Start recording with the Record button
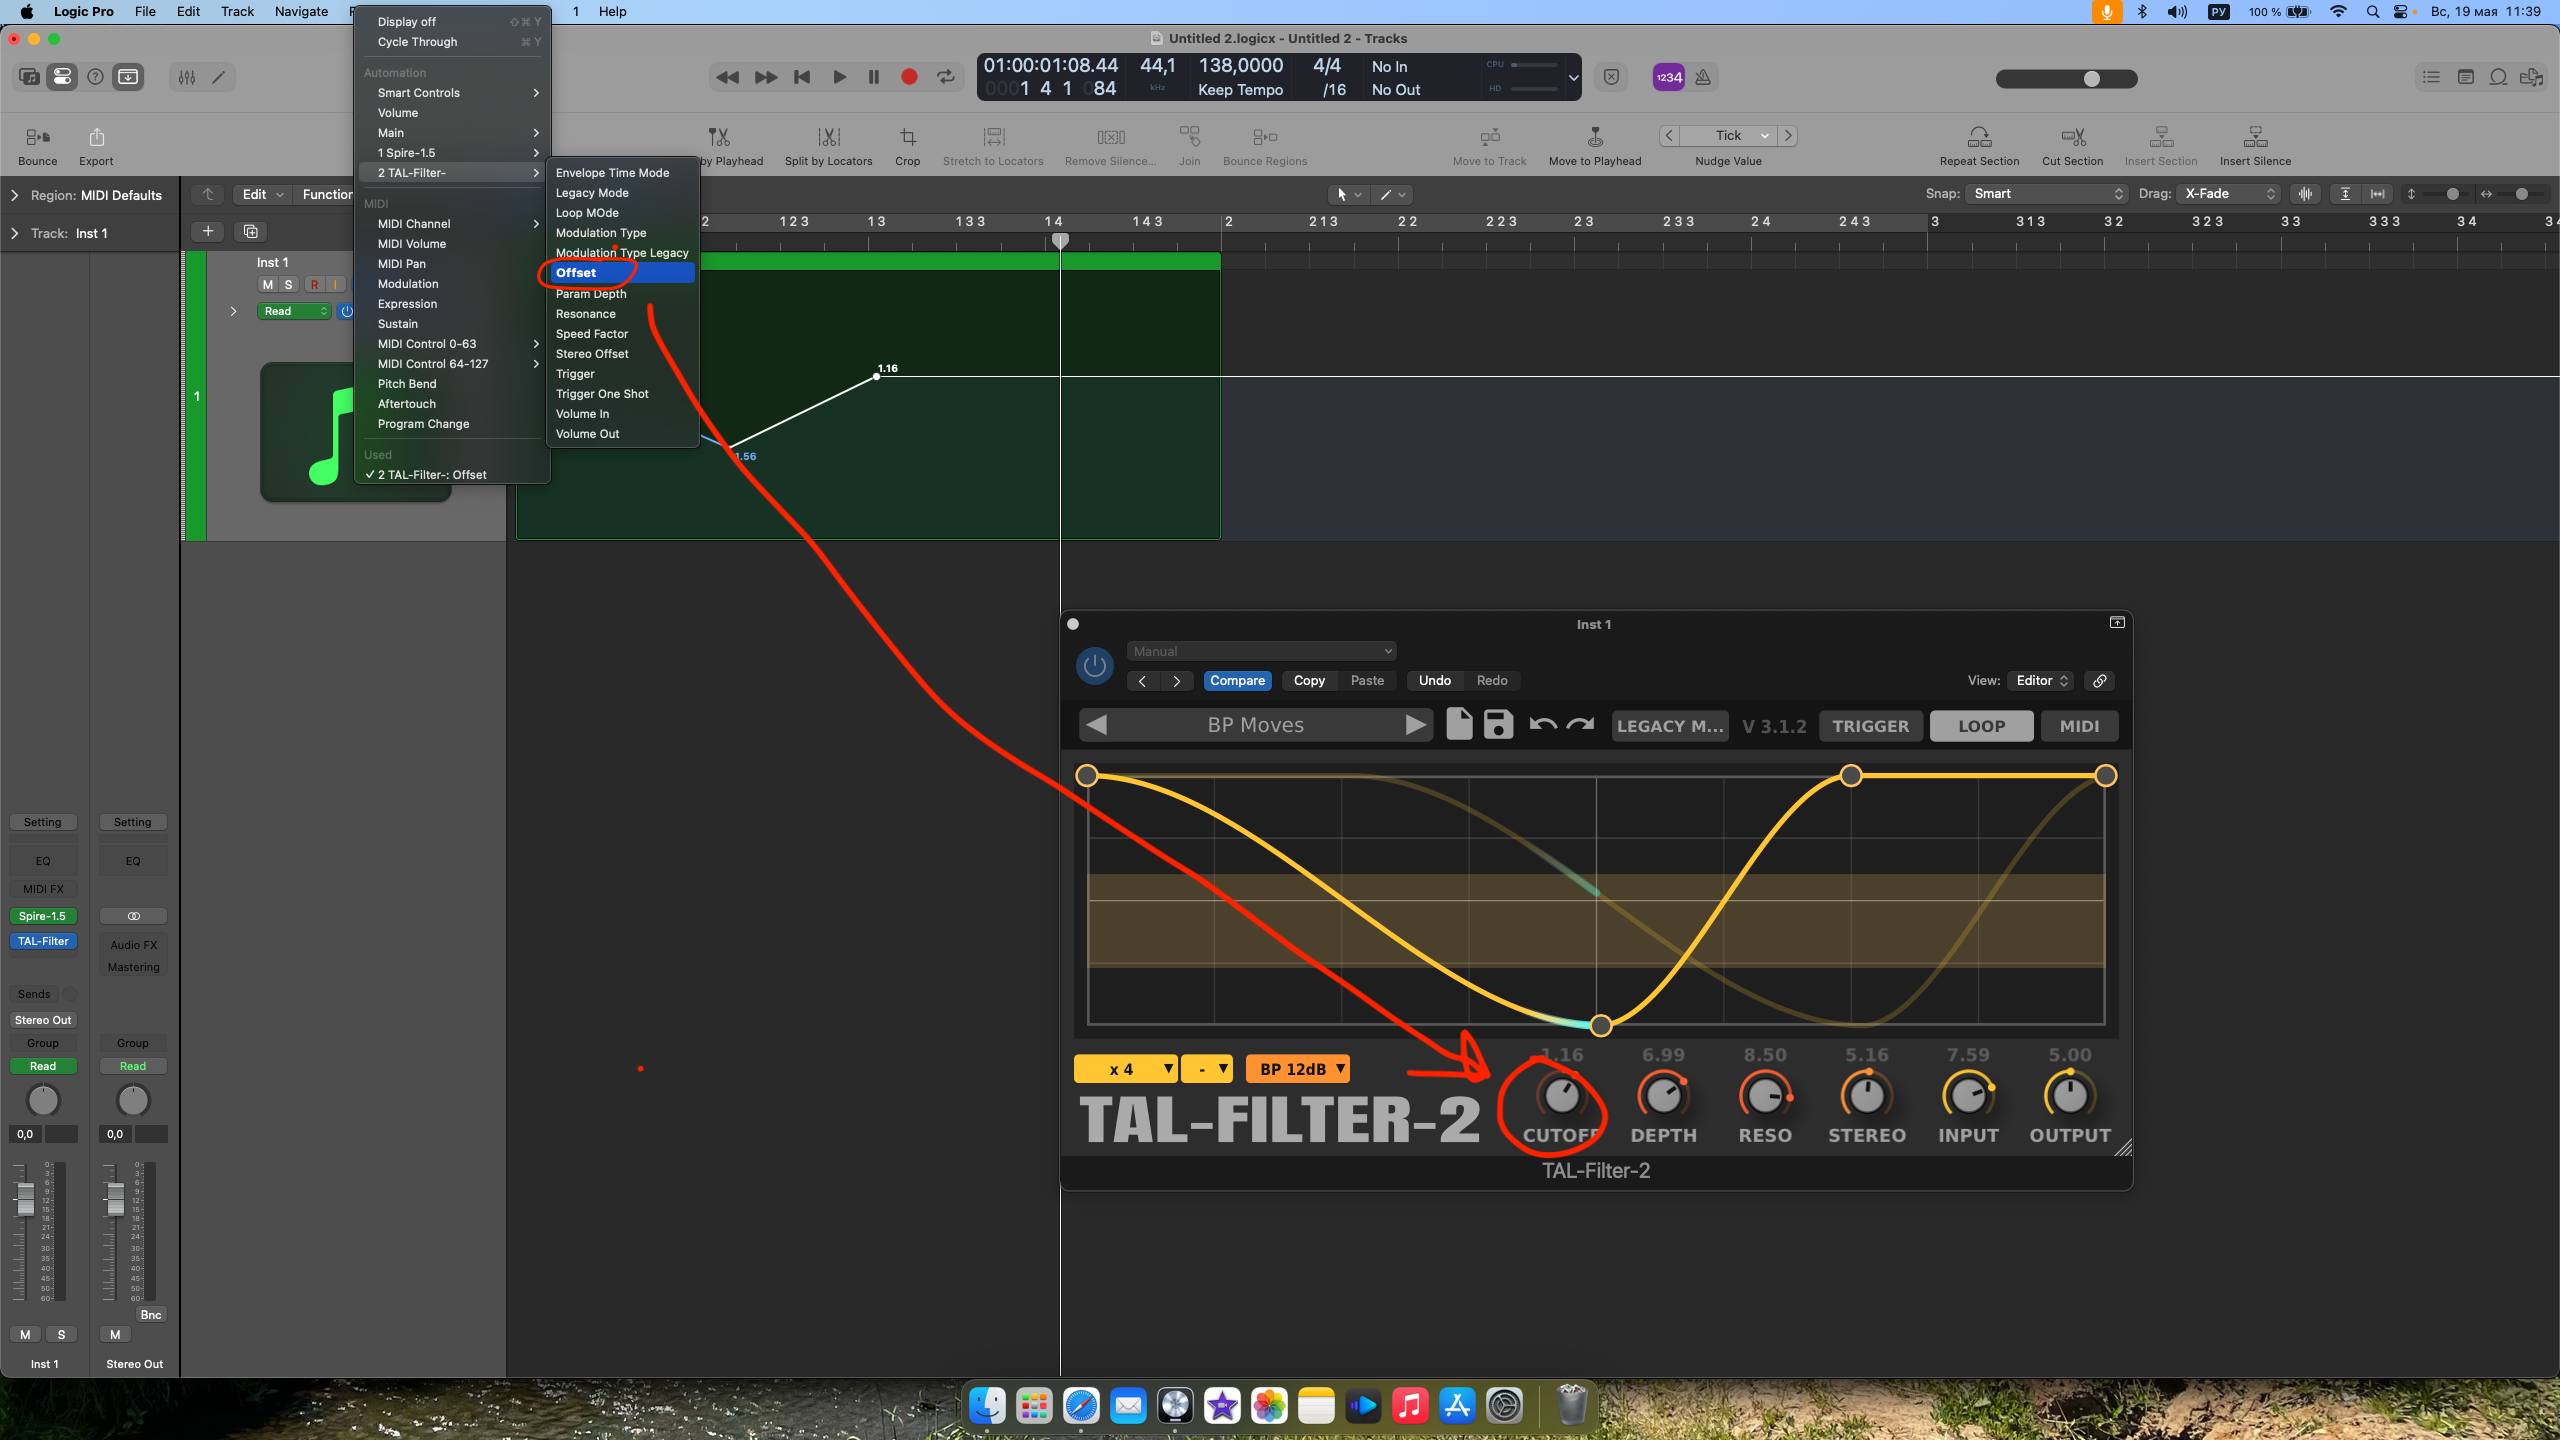Screen dimensions: 2560x1440 pyautogui.click(x=909, y=77)
